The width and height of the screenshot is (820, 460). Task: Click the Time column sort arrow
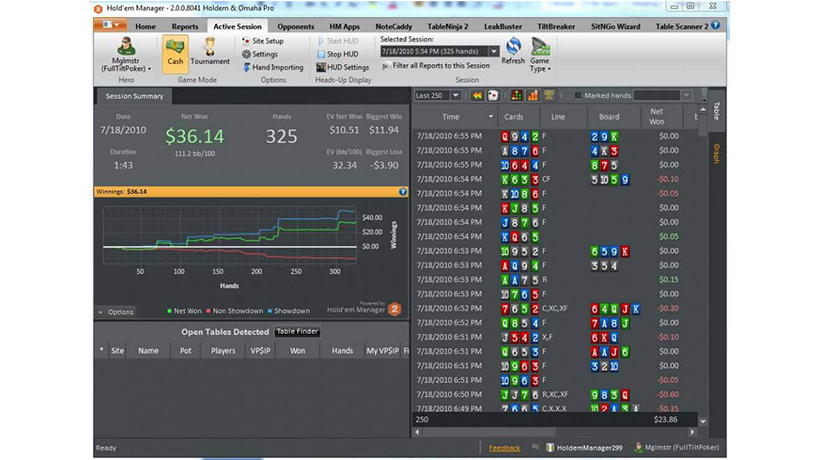491,117
